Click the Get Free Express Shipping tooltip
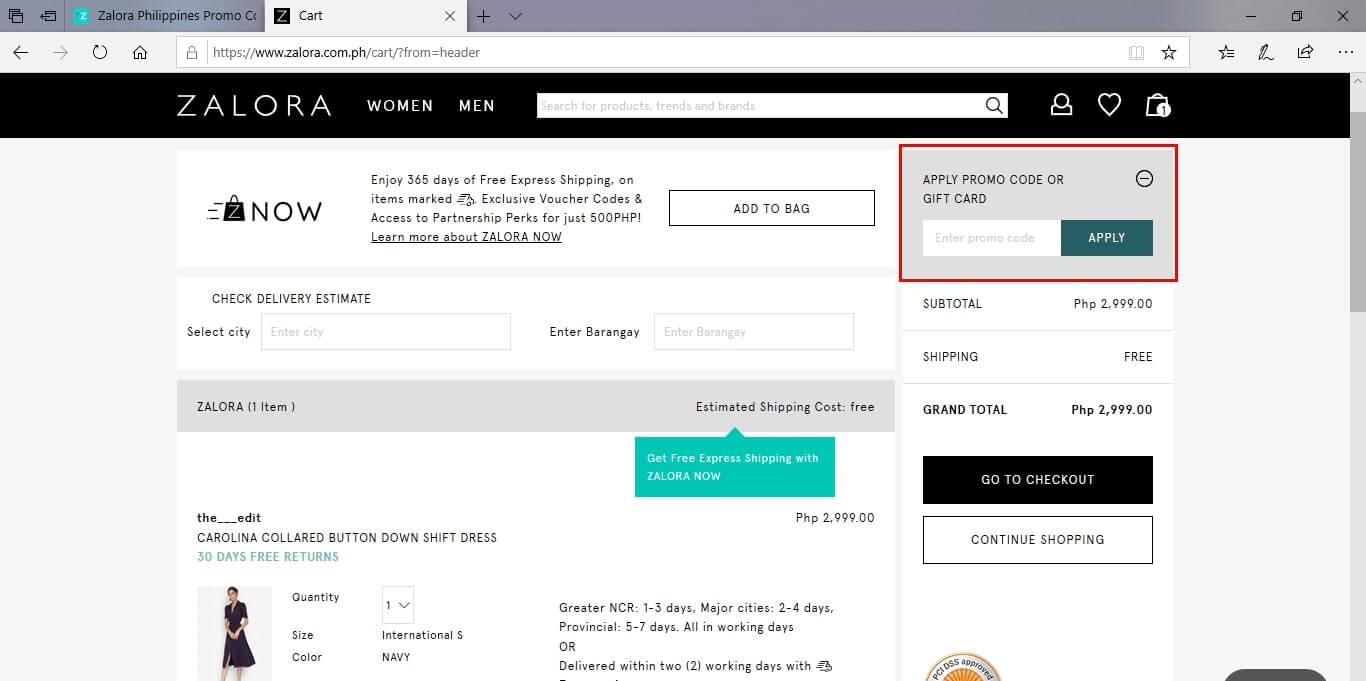Image resolution: width=1366 pixels, height=681 pixels. point(735,467)
